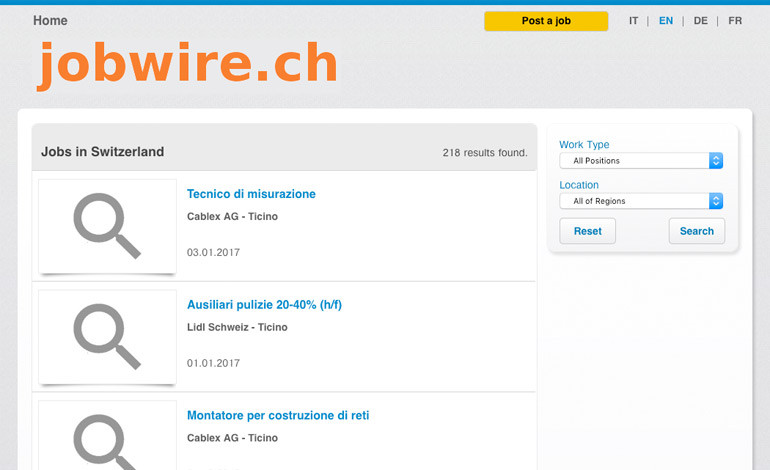Click the Location label
This screenshot has width=770, height=470.
[579, 185]
